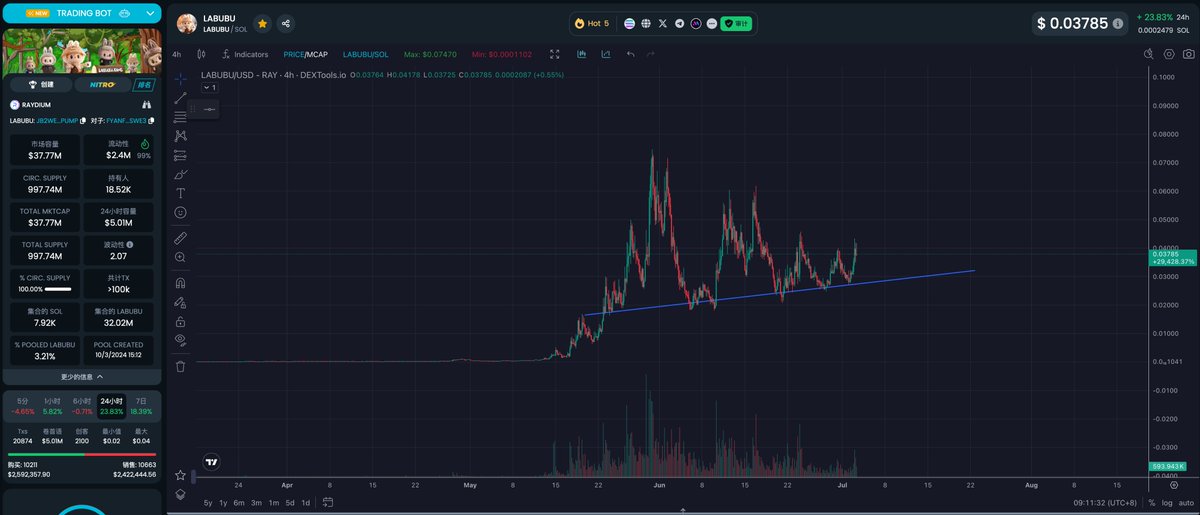Select the 7日 change tab
Screen dimensions: 1200x515
(x=141, y=406)
